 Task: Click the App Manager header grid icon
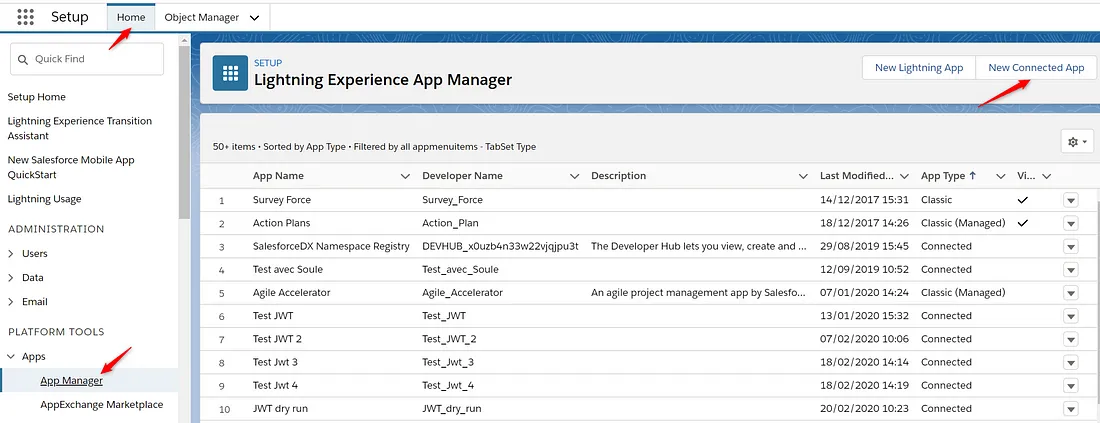pyautogui.click(x=230, y=73)
